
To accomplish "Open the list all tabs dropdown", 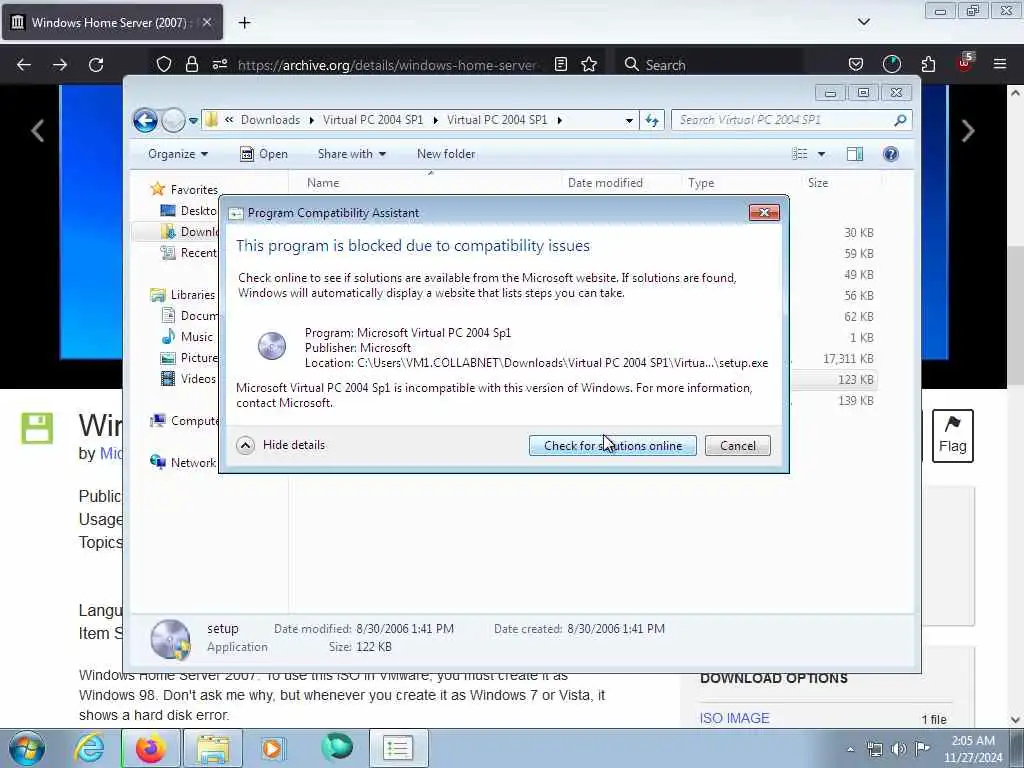I will [863, 22].
